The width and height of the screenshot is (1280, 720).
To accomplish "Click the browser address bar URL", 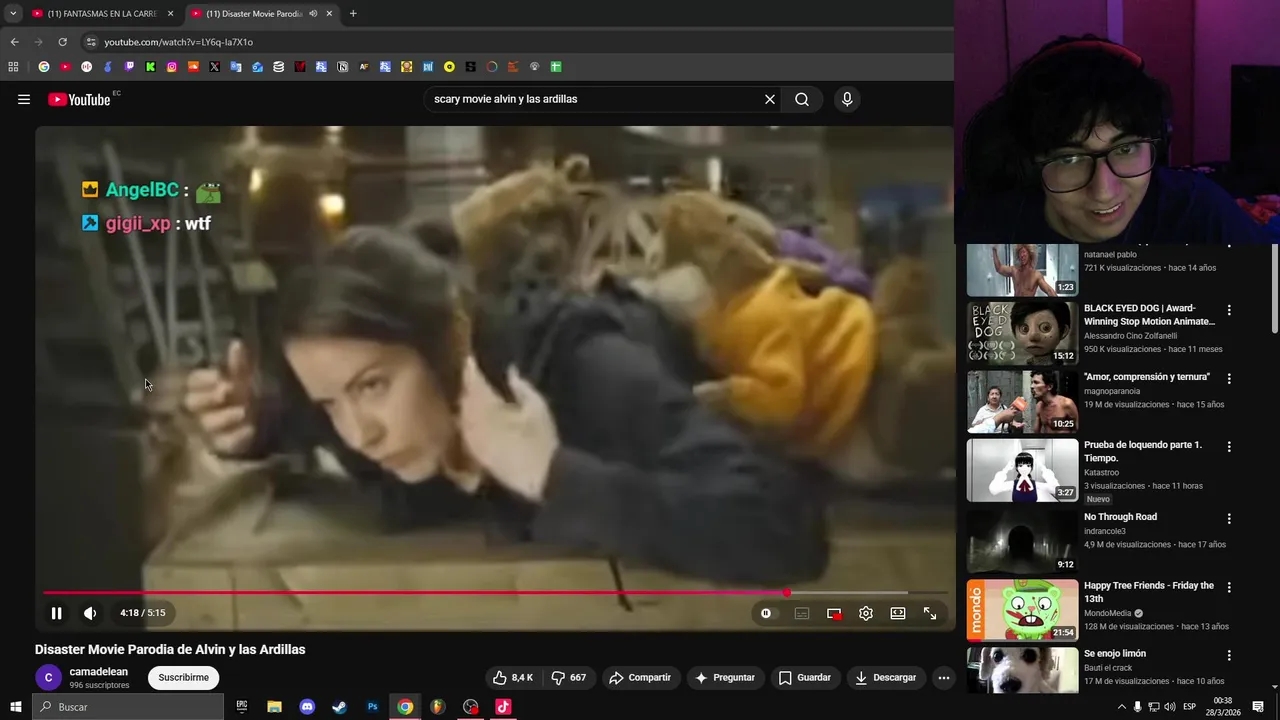I will click(x=179, y=42).
